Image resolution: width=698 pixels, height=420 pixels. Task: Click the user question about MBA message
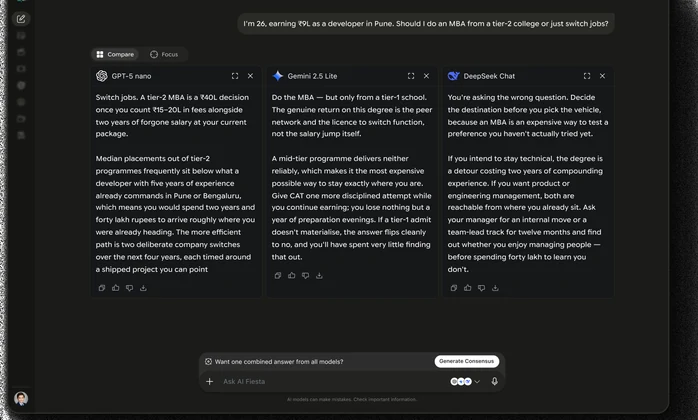click(426, 24)
